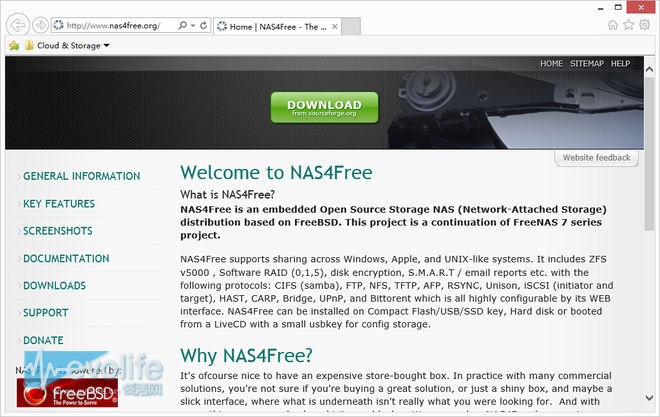Open DONATE in sidebar
The height and width of the screenshot is (417, 660).
(x=43, y=340)
